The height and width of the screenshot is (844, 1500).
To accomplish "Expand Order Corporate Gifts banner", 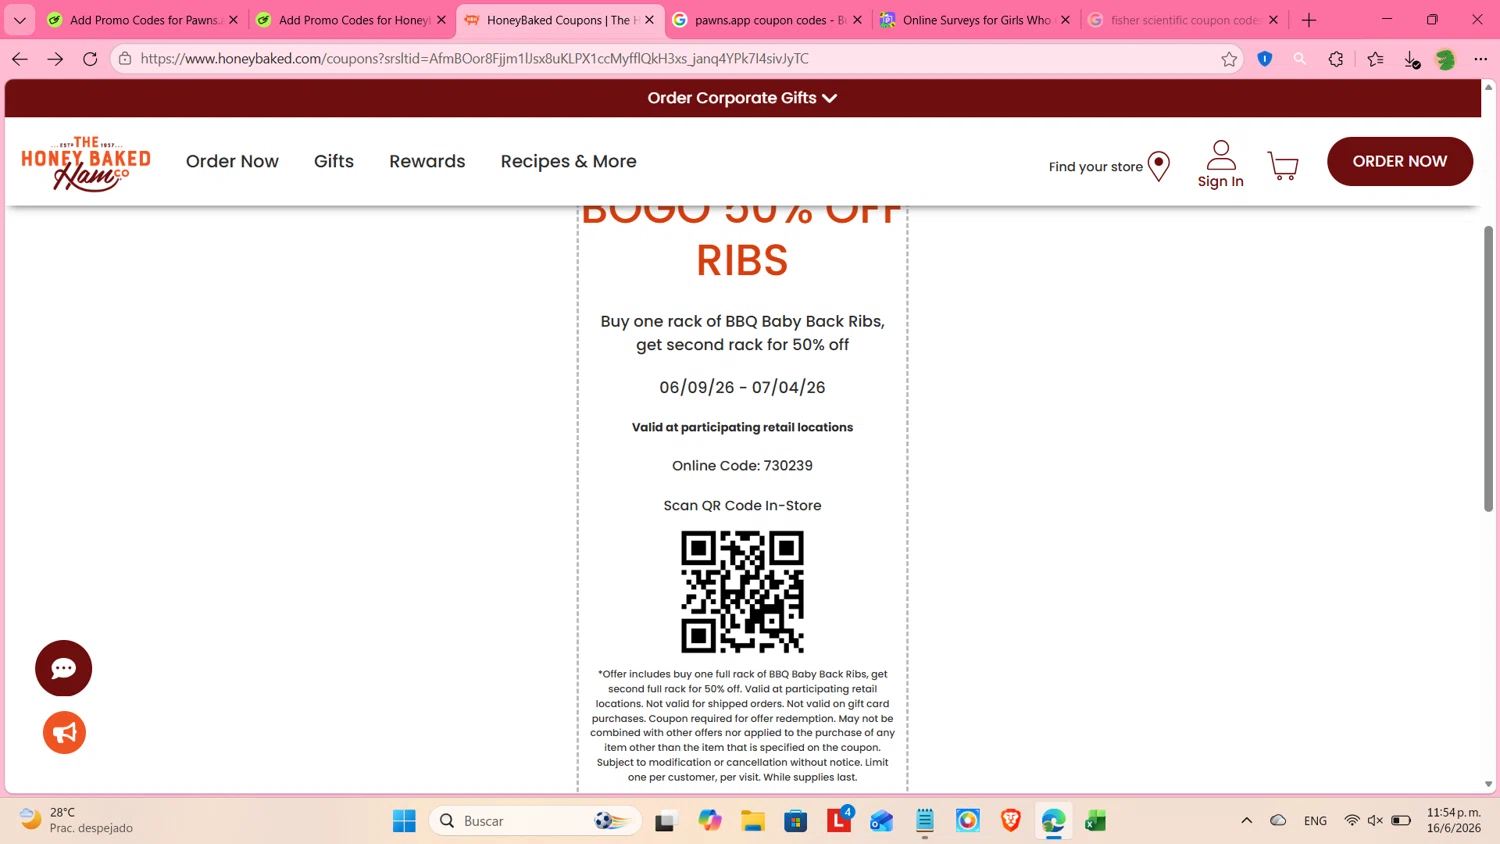I will 742,98.
